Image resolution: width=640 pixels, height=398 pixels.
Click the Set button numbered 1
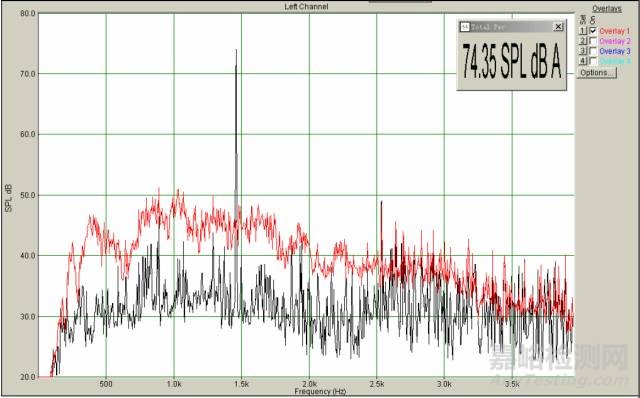pyautogui.click(x=582, y=31)
